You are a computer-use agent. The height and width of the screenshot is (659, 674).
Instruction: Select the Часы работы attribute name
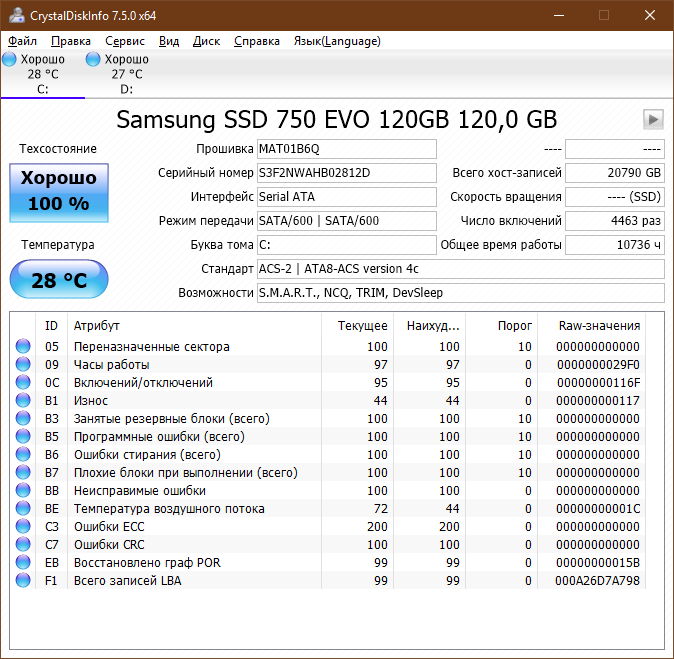click(112, 365)
